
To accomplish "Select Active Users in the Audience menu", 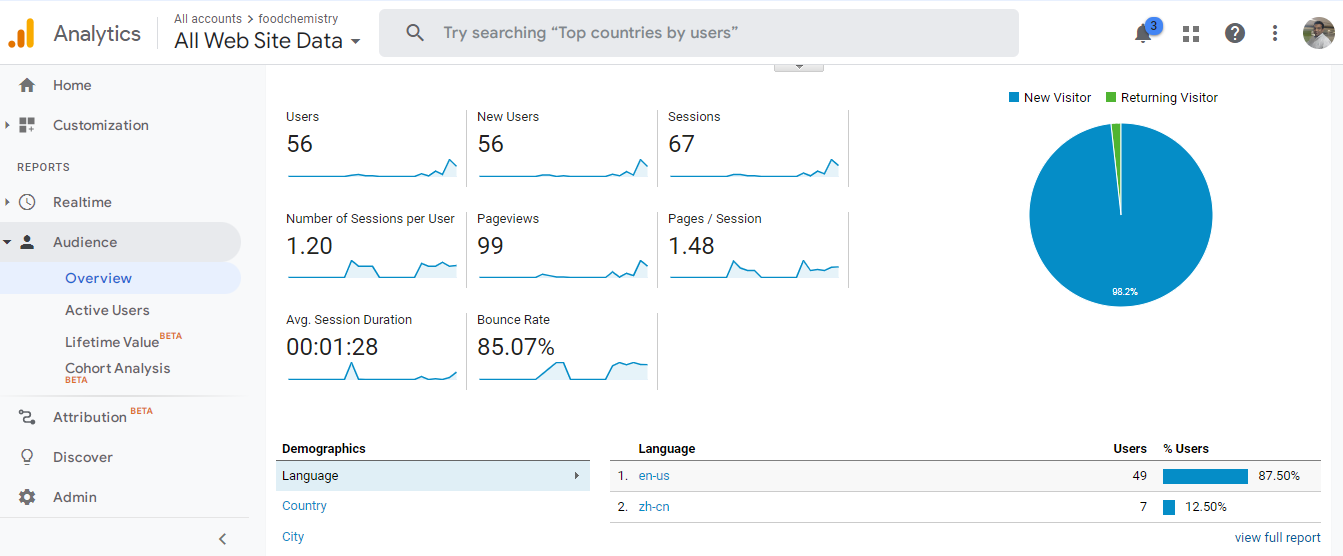I will pyautogui.click(x=107, y=310).
